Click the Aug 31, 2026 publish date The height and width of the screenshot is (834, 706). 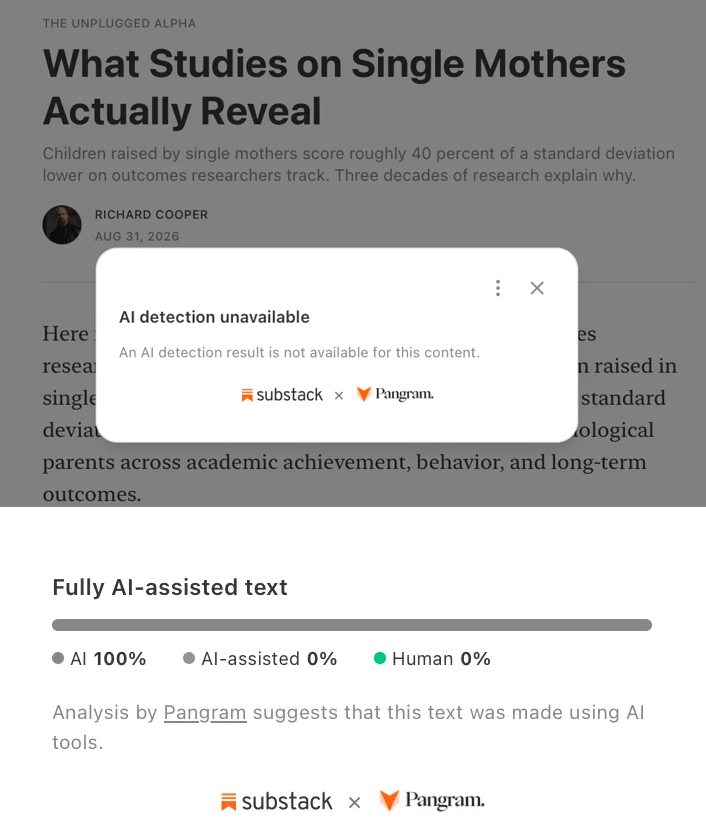pos(137,236)
